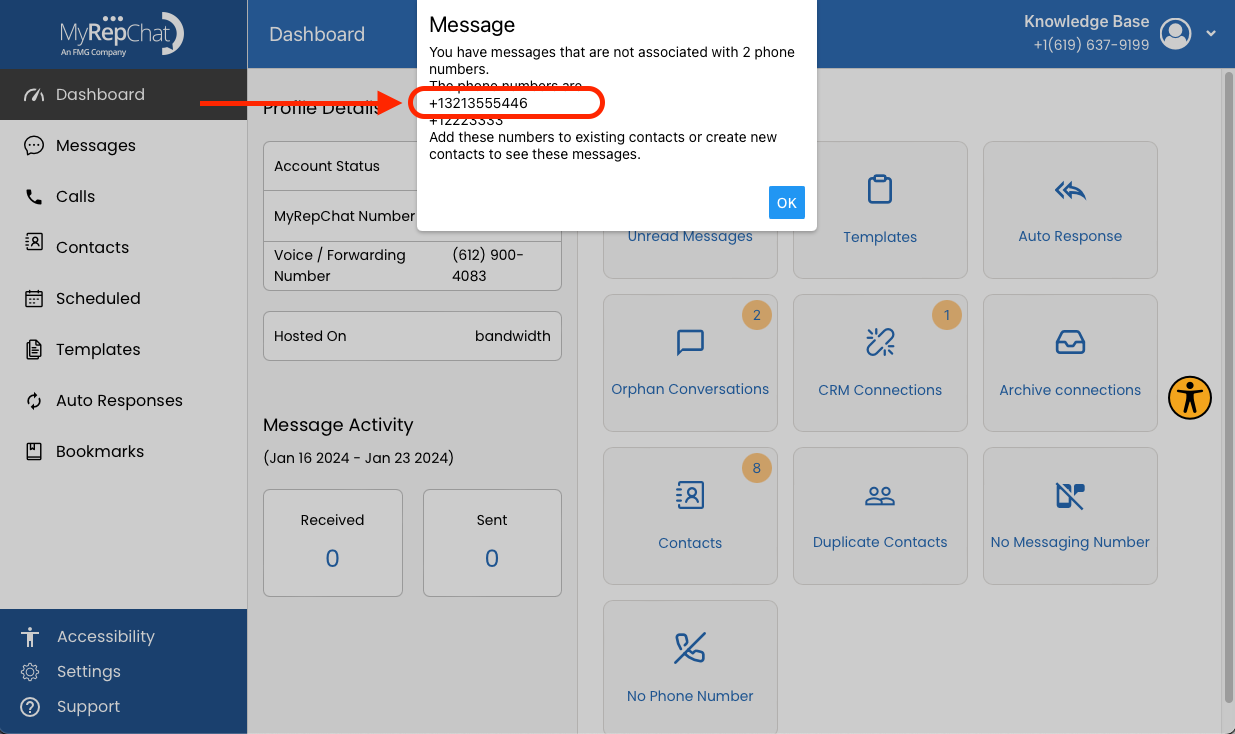Click the MyRepChat logo
Viewport: 1235px width, 734px height.
122,35
